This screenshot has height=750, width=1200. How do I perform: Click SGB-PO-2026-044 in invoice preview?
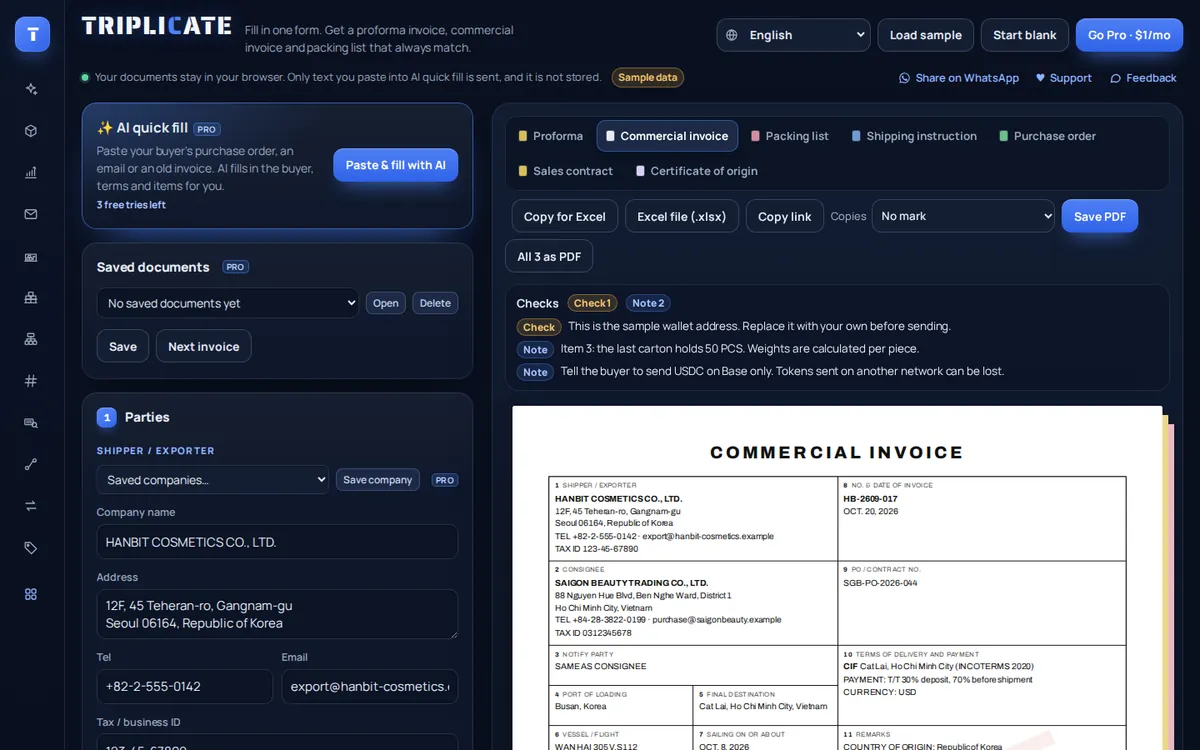click(880, 583)
